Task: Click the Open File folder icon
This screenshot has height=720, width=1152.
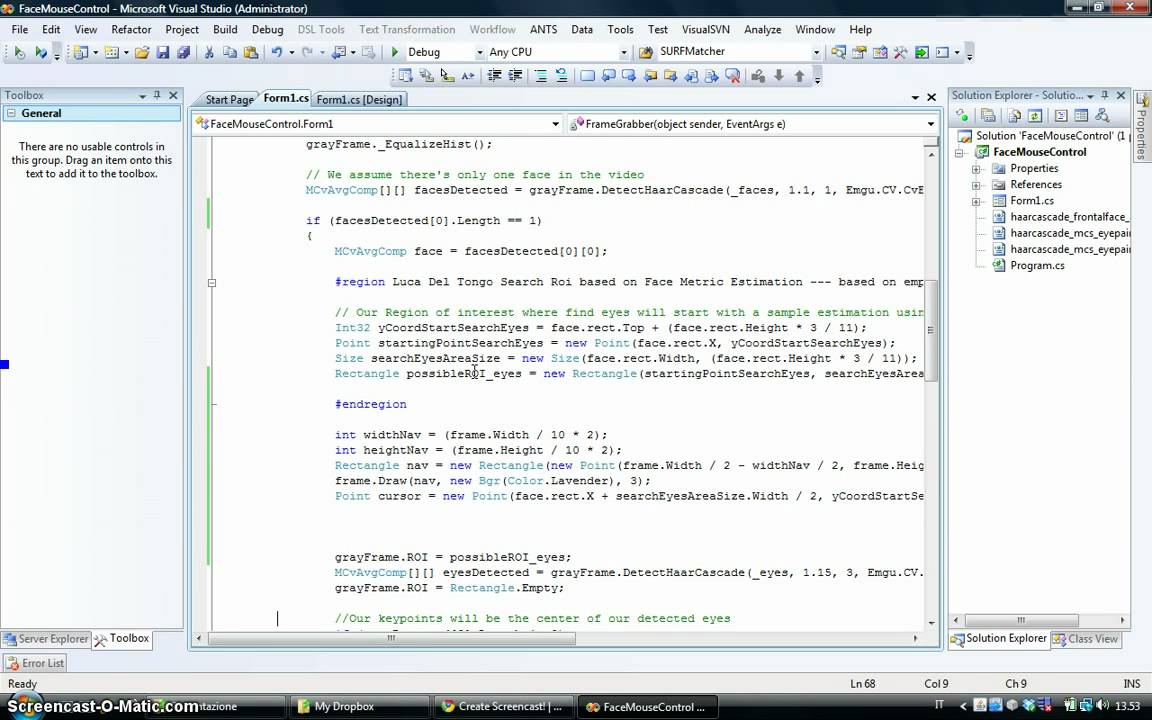Action: (142, 52)
